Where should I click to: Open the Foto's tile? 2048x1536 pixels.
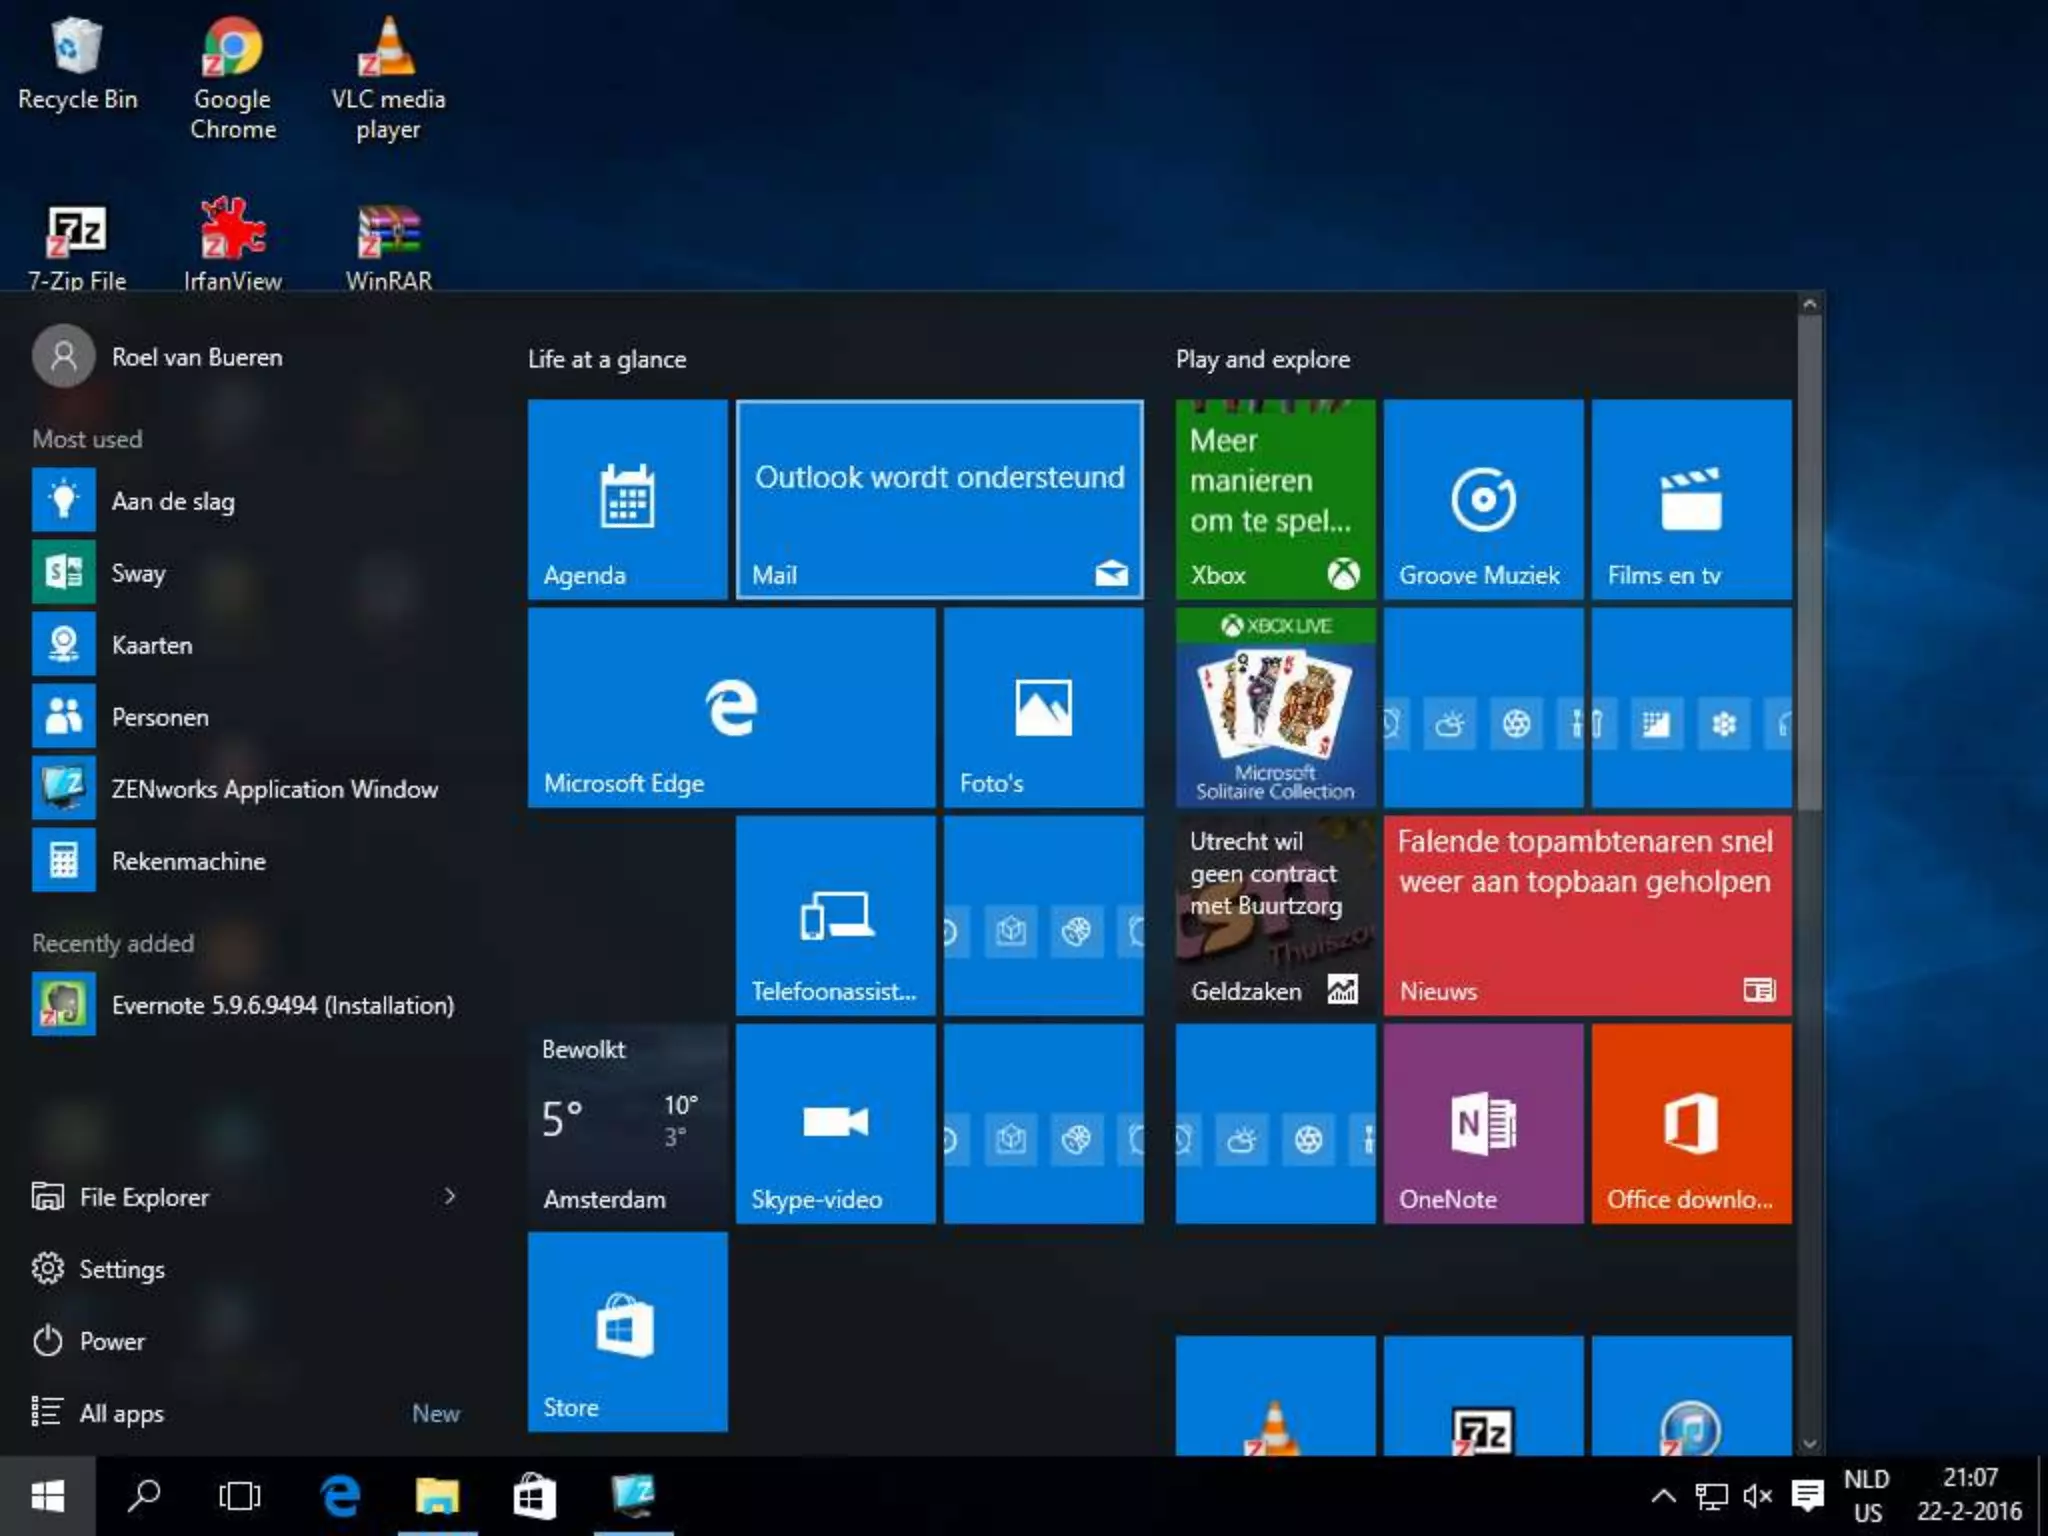(x=1043, y=707)
